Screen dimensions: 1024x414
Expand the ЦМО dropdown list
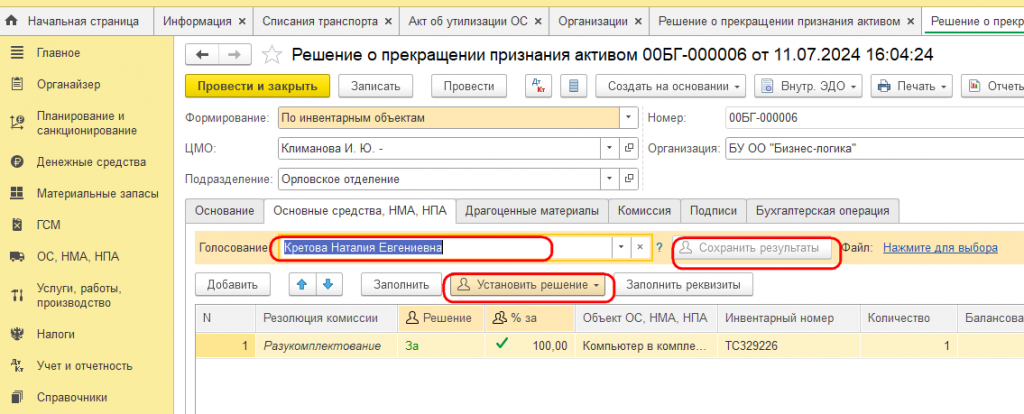click(610, 148)
